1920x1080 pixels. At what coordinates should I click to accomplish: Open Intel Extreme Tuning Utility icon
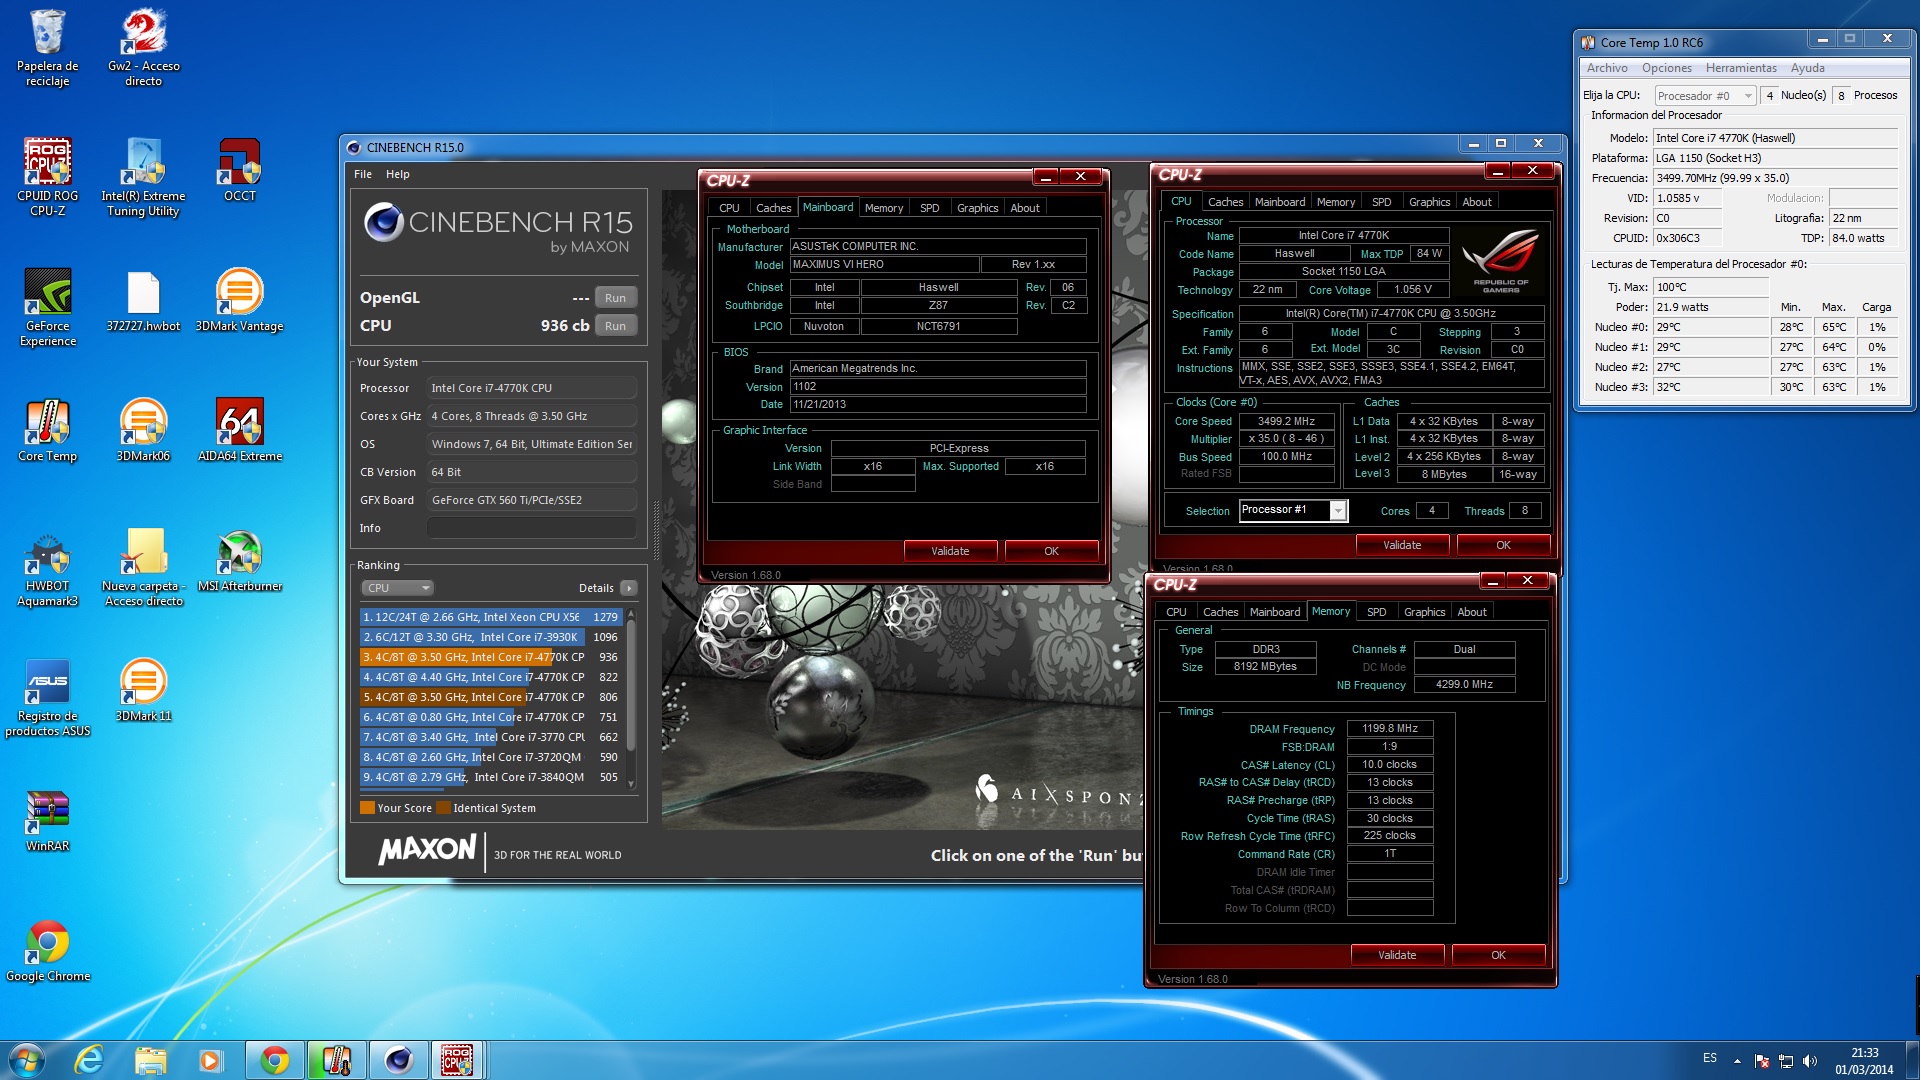143,177
